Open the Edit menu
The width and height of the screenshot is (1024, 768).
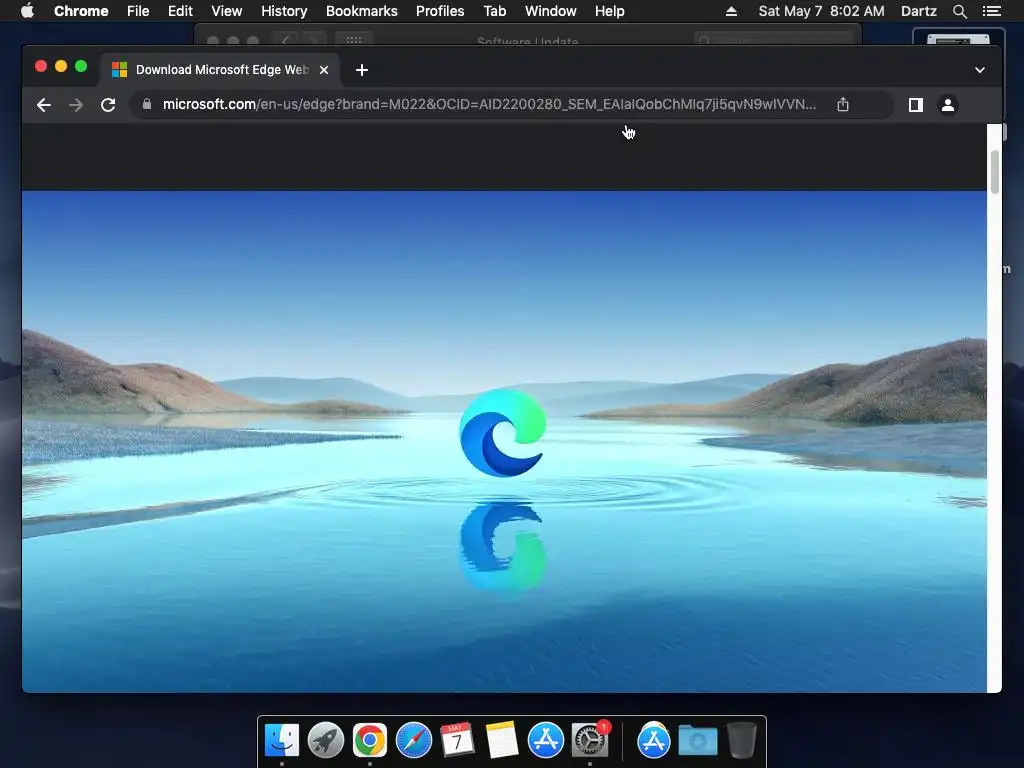[x=180, y=11]
